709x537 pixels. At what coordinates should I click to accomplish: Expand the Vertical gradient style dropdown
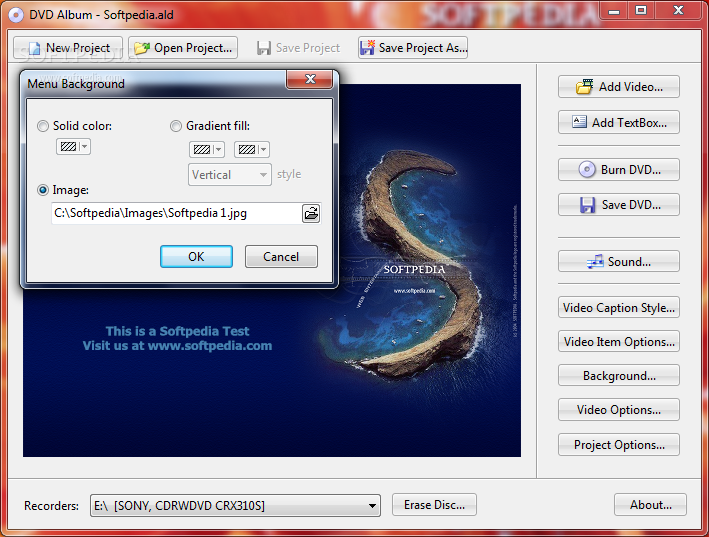(x=230, y=174)
